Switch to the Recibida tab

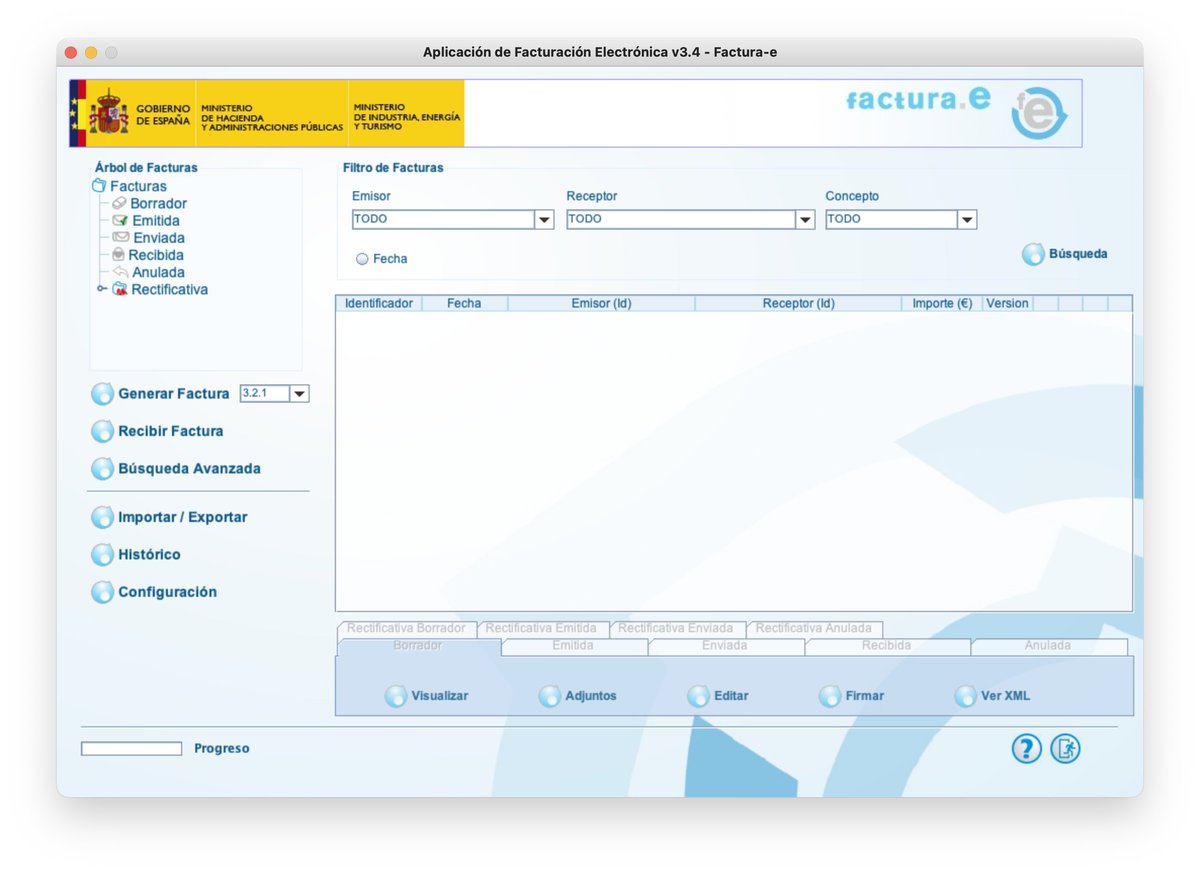coord(886,646)
